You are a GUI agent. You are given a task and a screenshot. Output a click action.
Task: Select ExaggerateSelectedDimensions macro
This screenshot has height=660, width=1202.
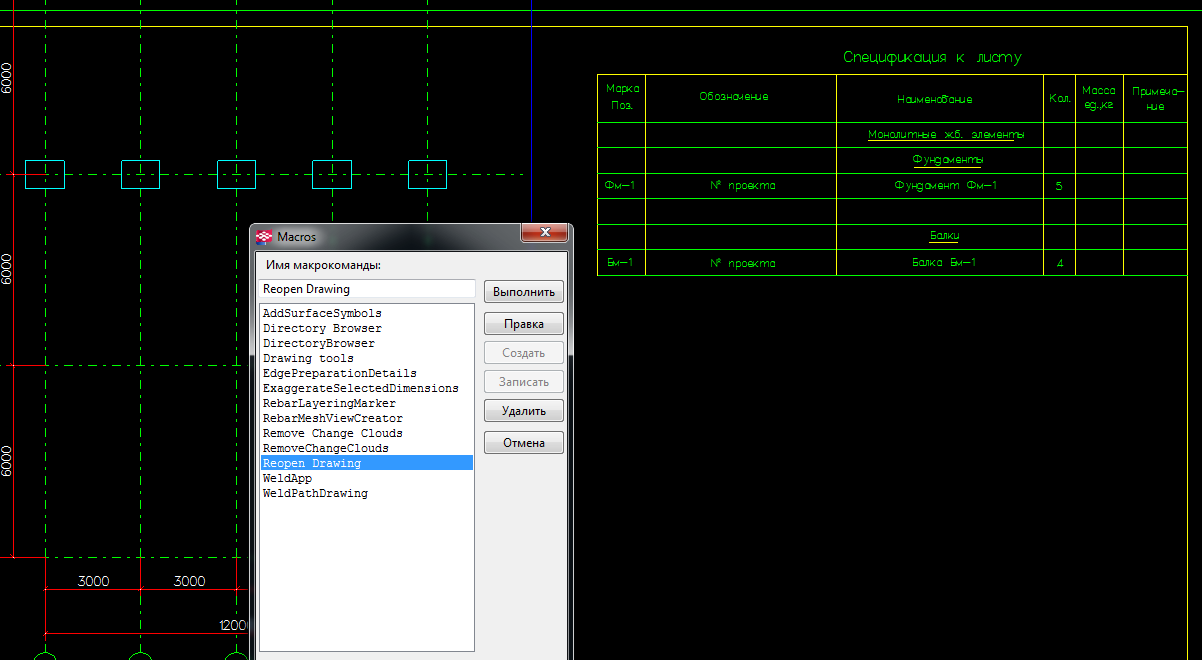click(x=360, y=388)
